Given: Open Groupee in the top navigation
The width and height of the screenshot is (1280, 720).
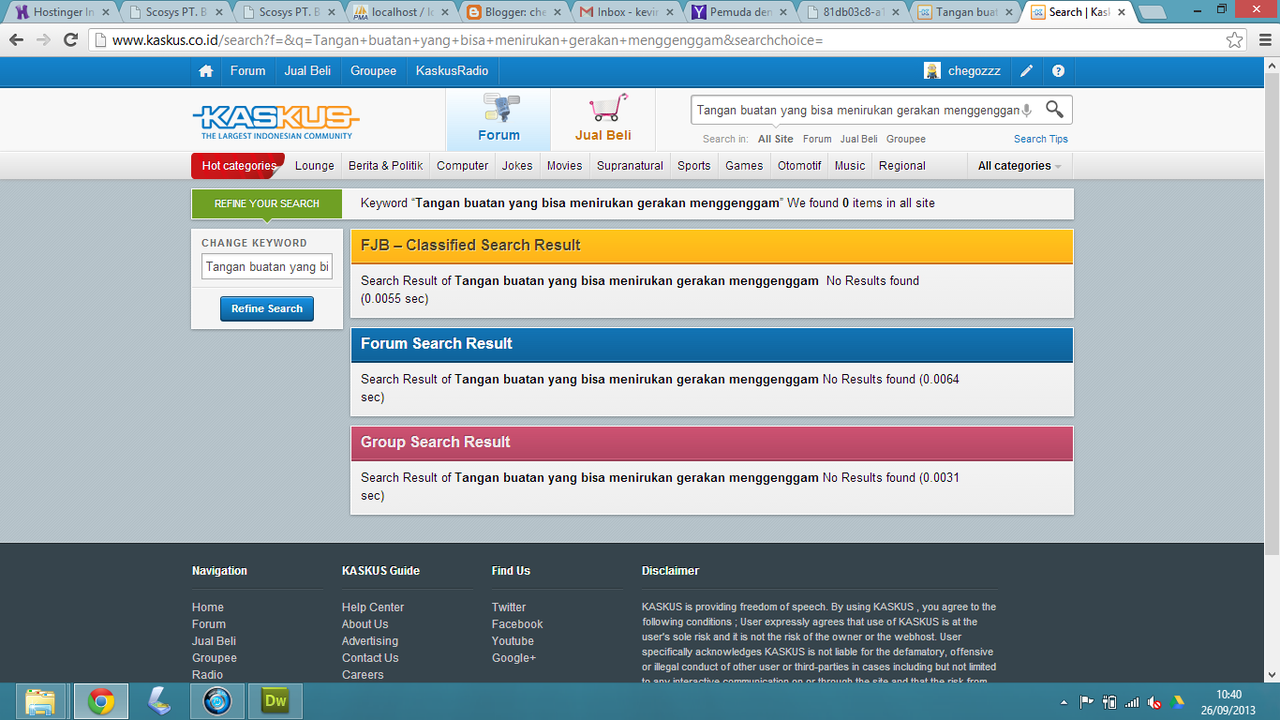Looking at the screenshot, I should coord(374,71).
